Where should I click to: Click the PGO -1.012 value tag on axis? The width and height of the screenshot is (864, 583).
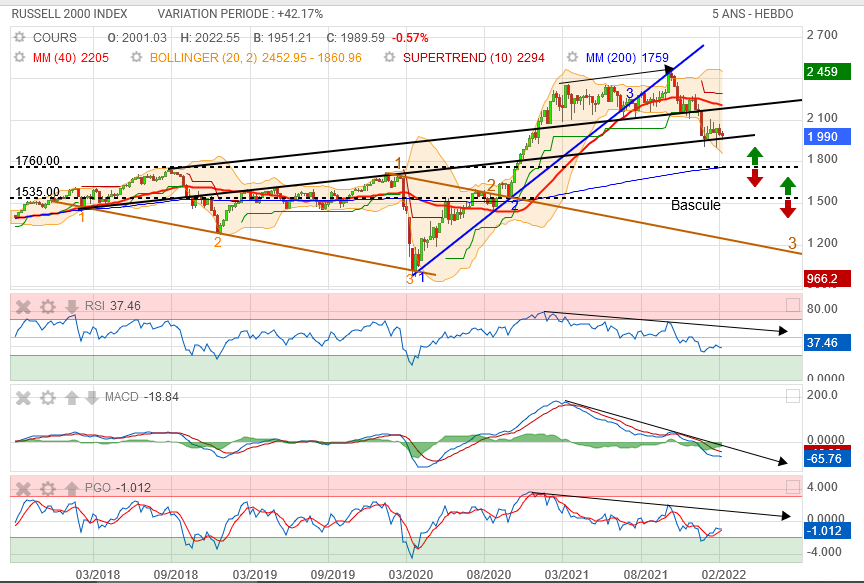pyautogui.click(x=827, y=531)
